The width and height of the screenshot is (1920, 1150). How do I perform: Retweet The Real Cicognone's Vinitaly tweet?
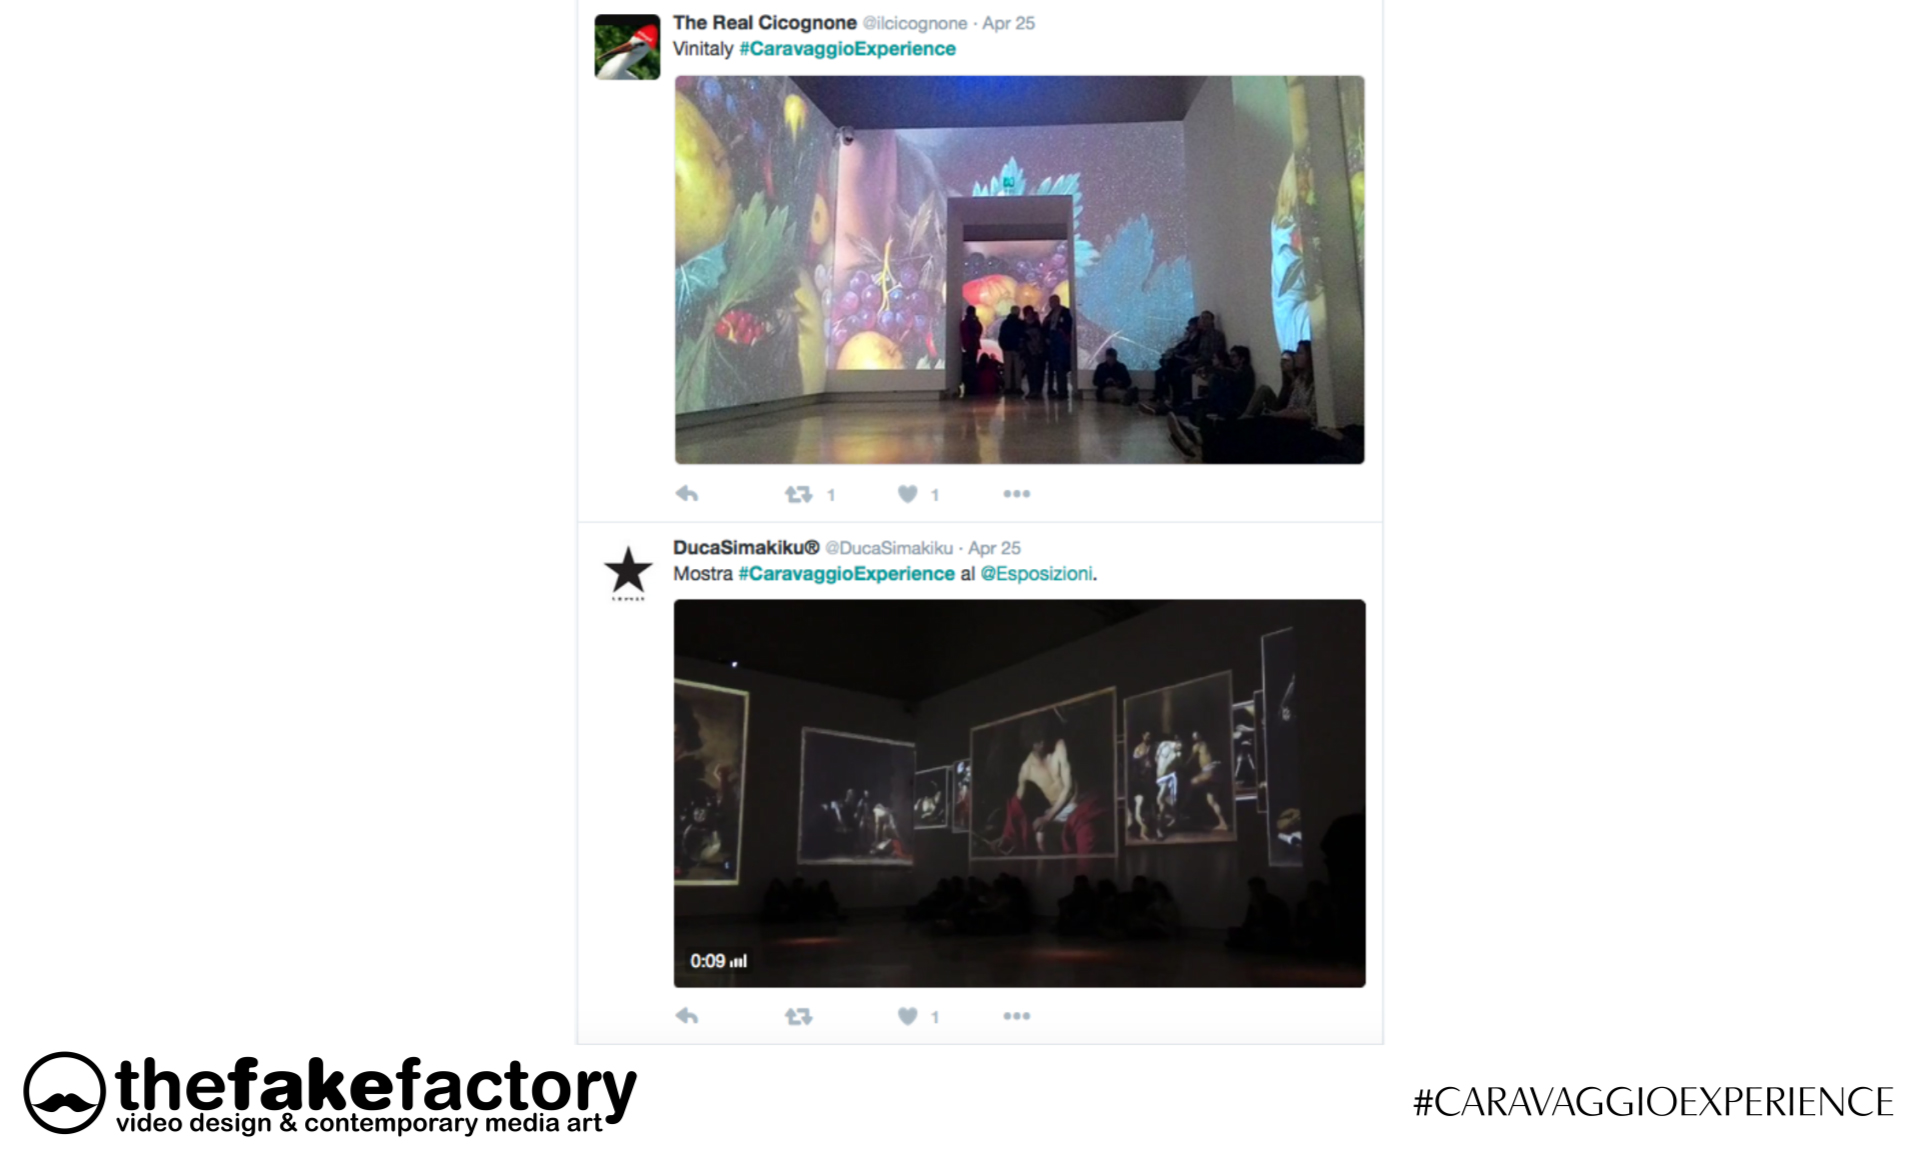pyautogui.click(x=798, y=494)
